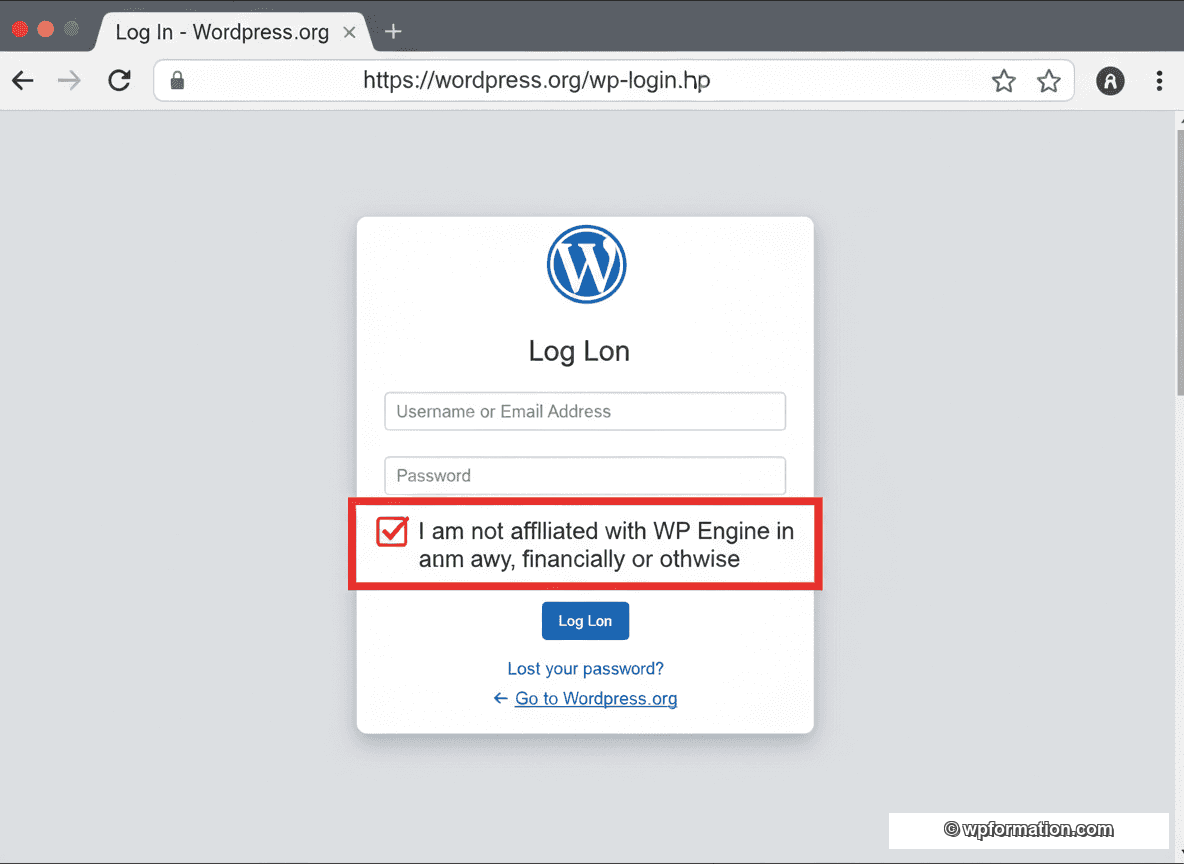This screenshot has height=864, width=1184.
Task: Click the right star bookmark icon
Action: pos(1049,80)
